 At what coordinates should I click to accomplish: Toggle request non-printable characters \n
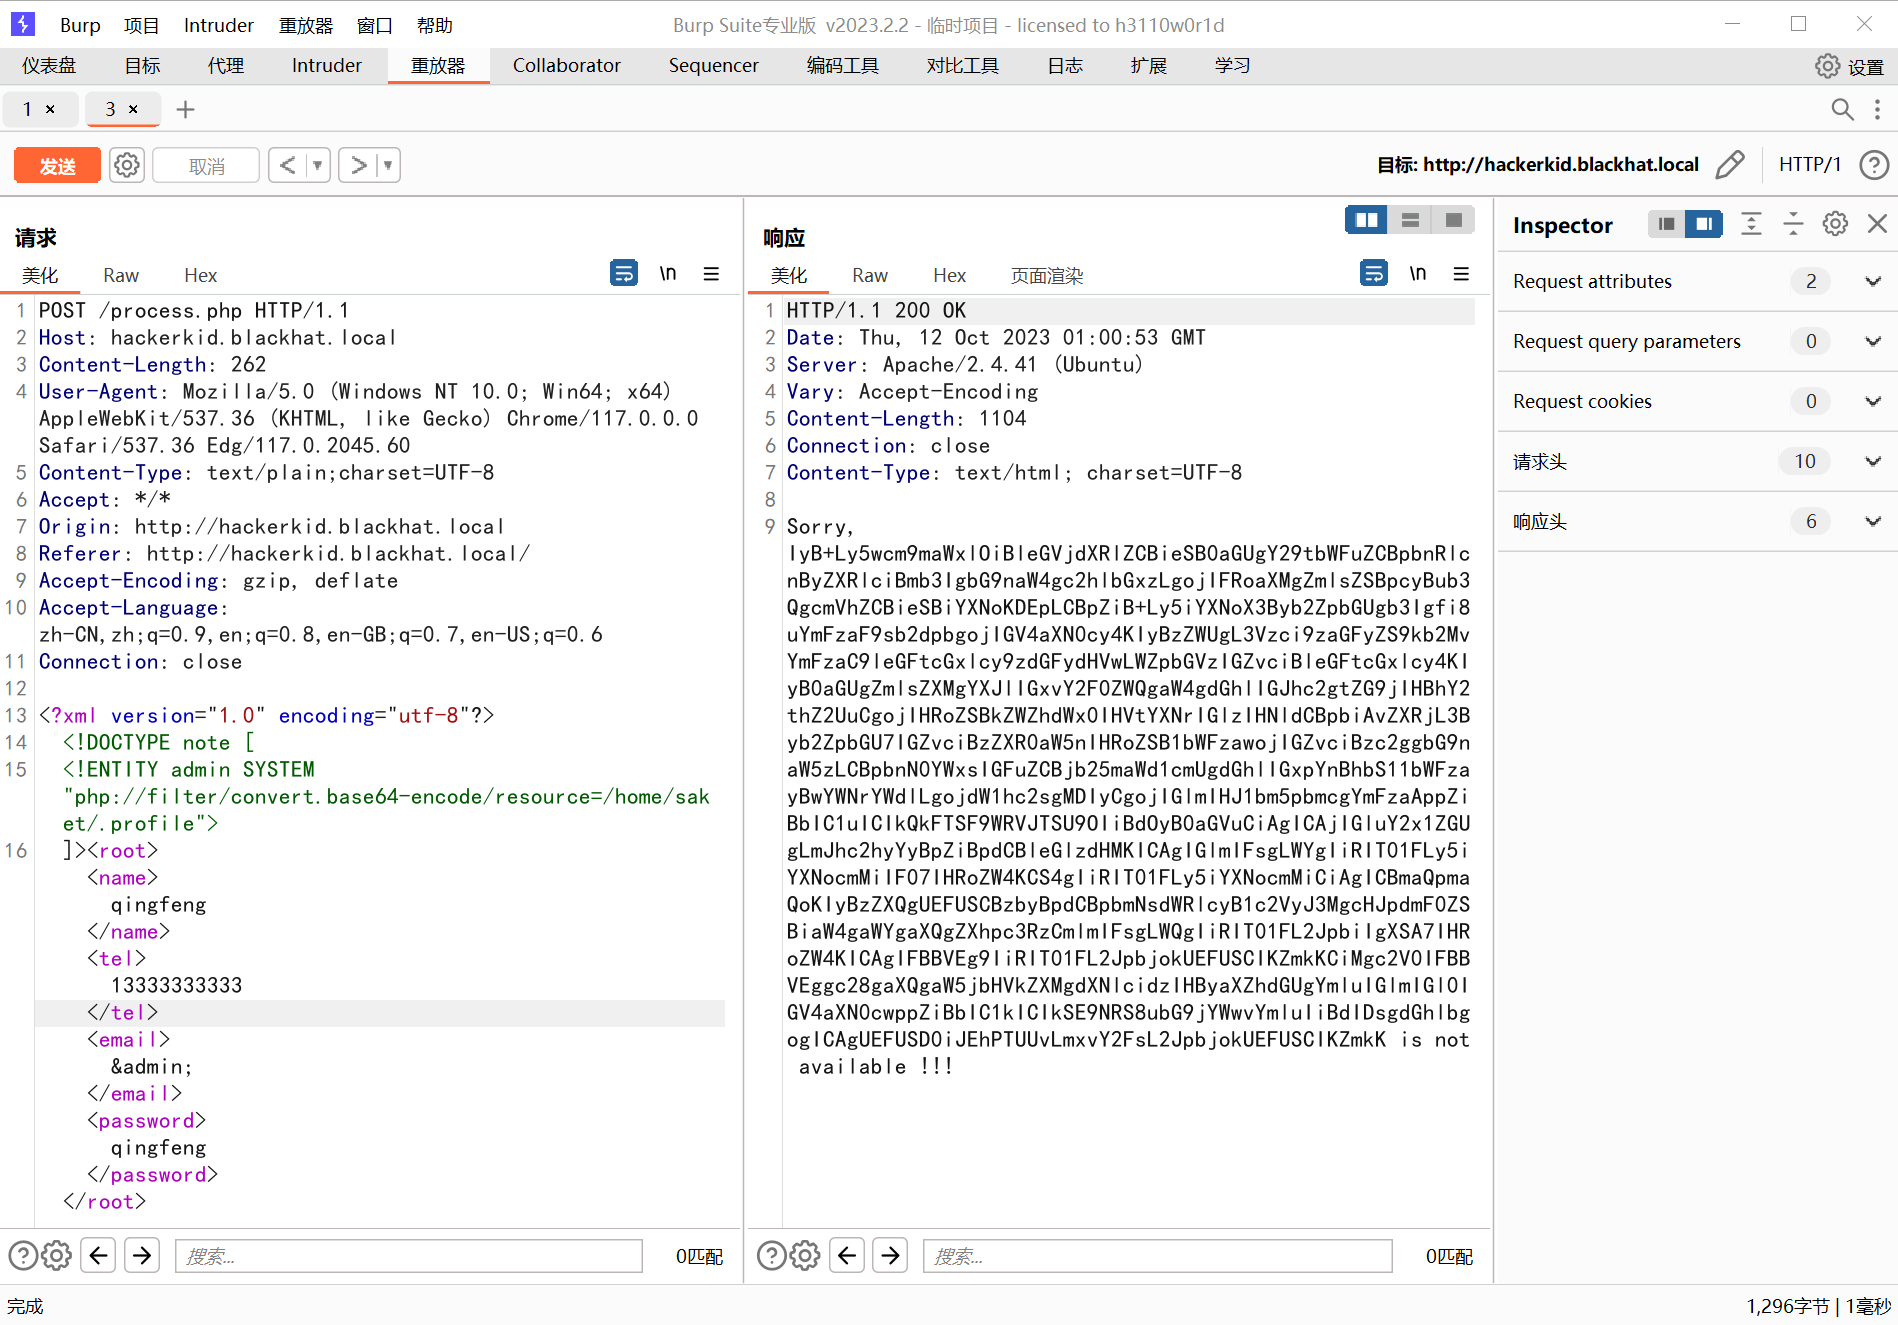coord(668,273)
